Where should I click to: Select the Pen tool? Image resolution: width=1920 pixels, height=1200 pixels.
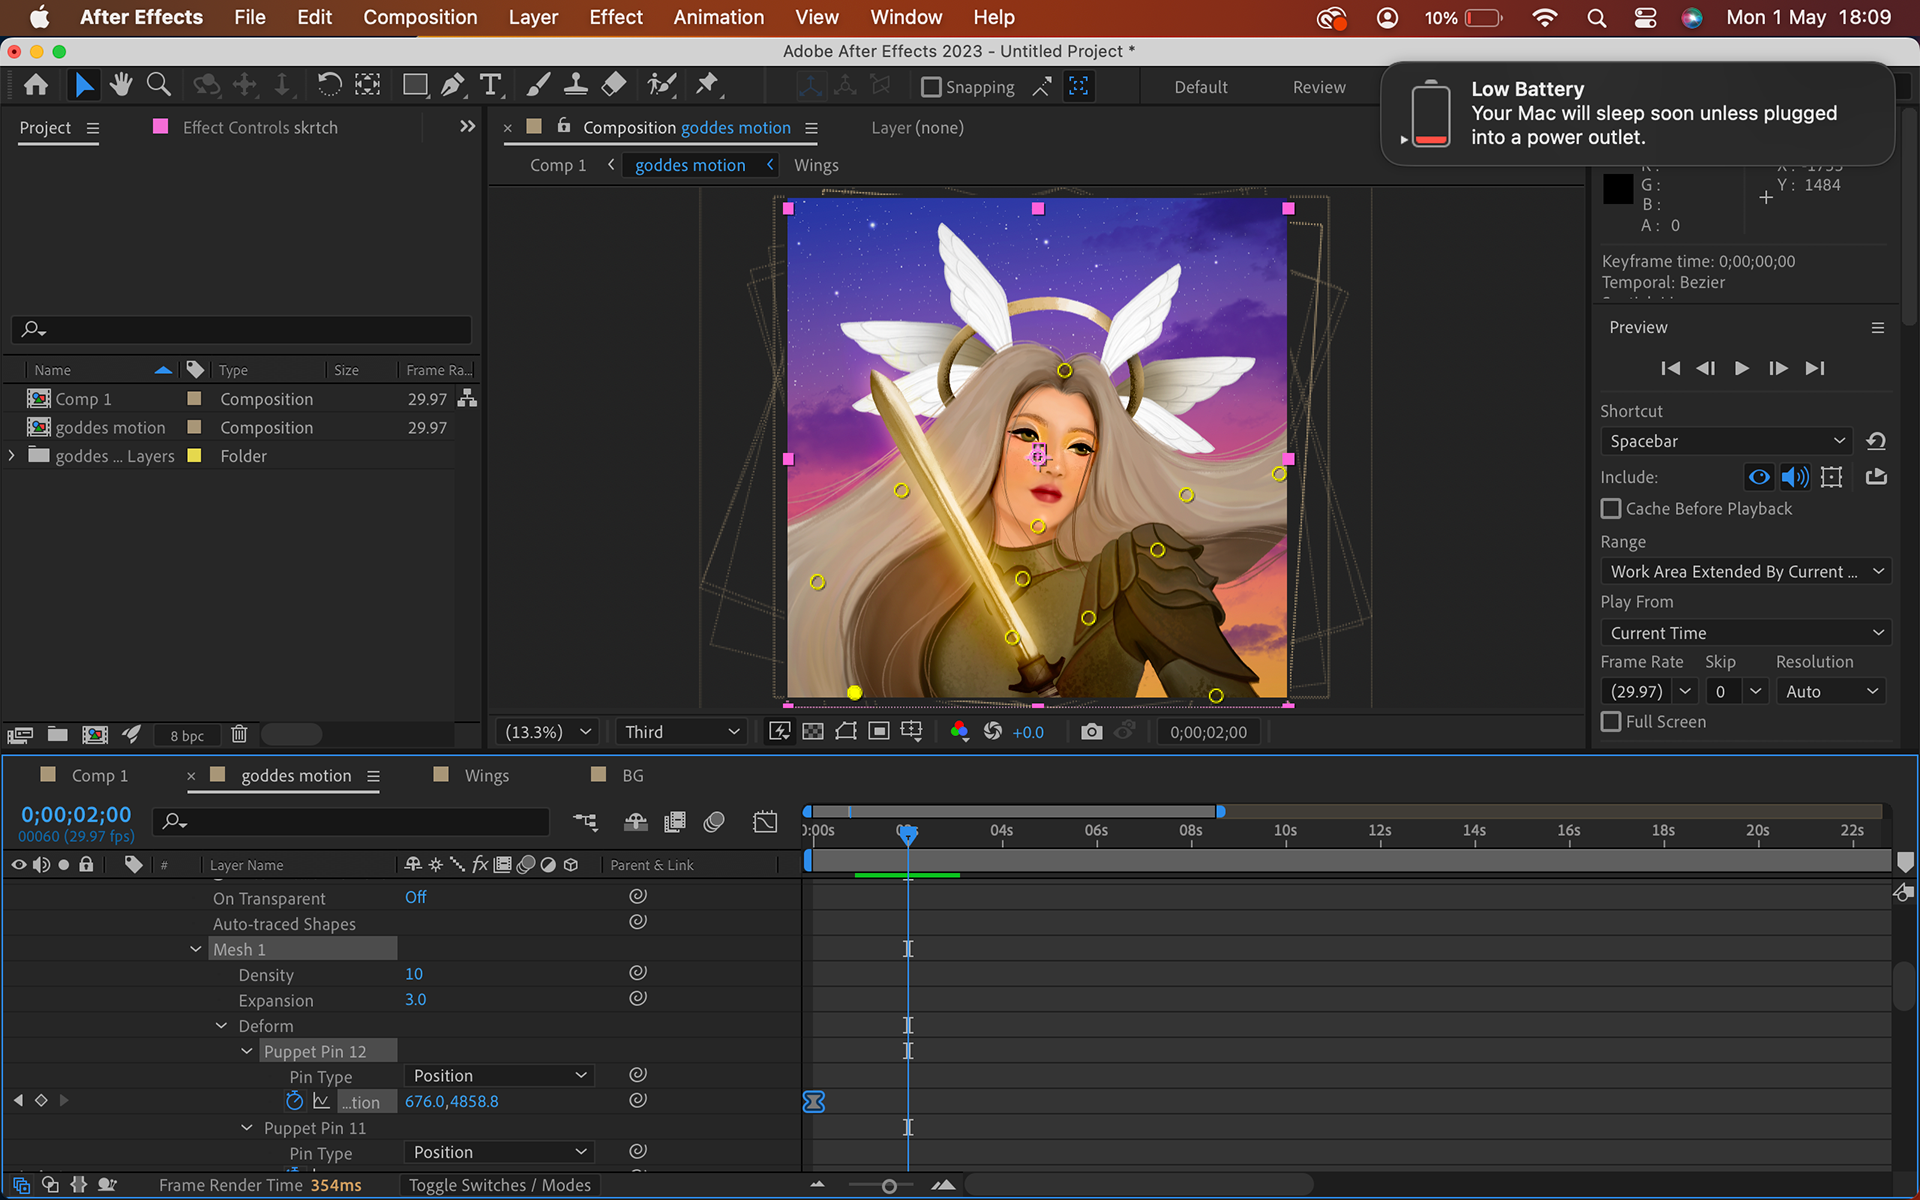(x=453, y=86)
